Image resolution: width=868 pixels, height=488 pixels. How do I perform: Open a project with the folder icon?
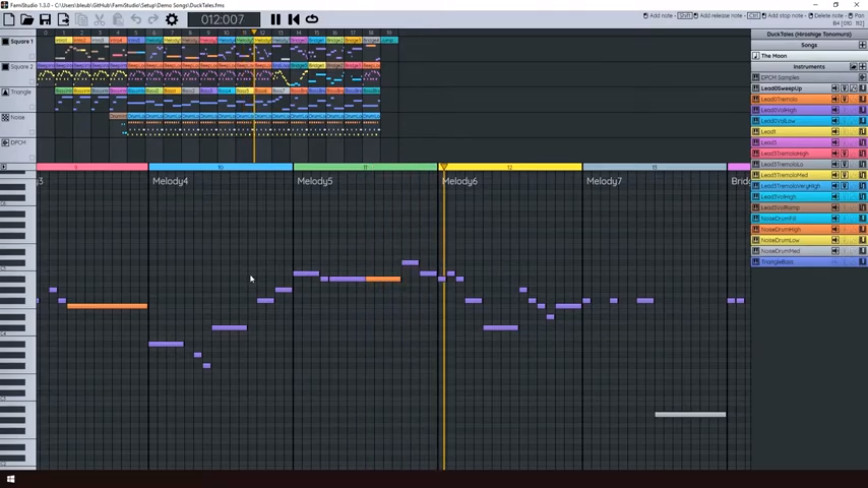tap(27, 19)
